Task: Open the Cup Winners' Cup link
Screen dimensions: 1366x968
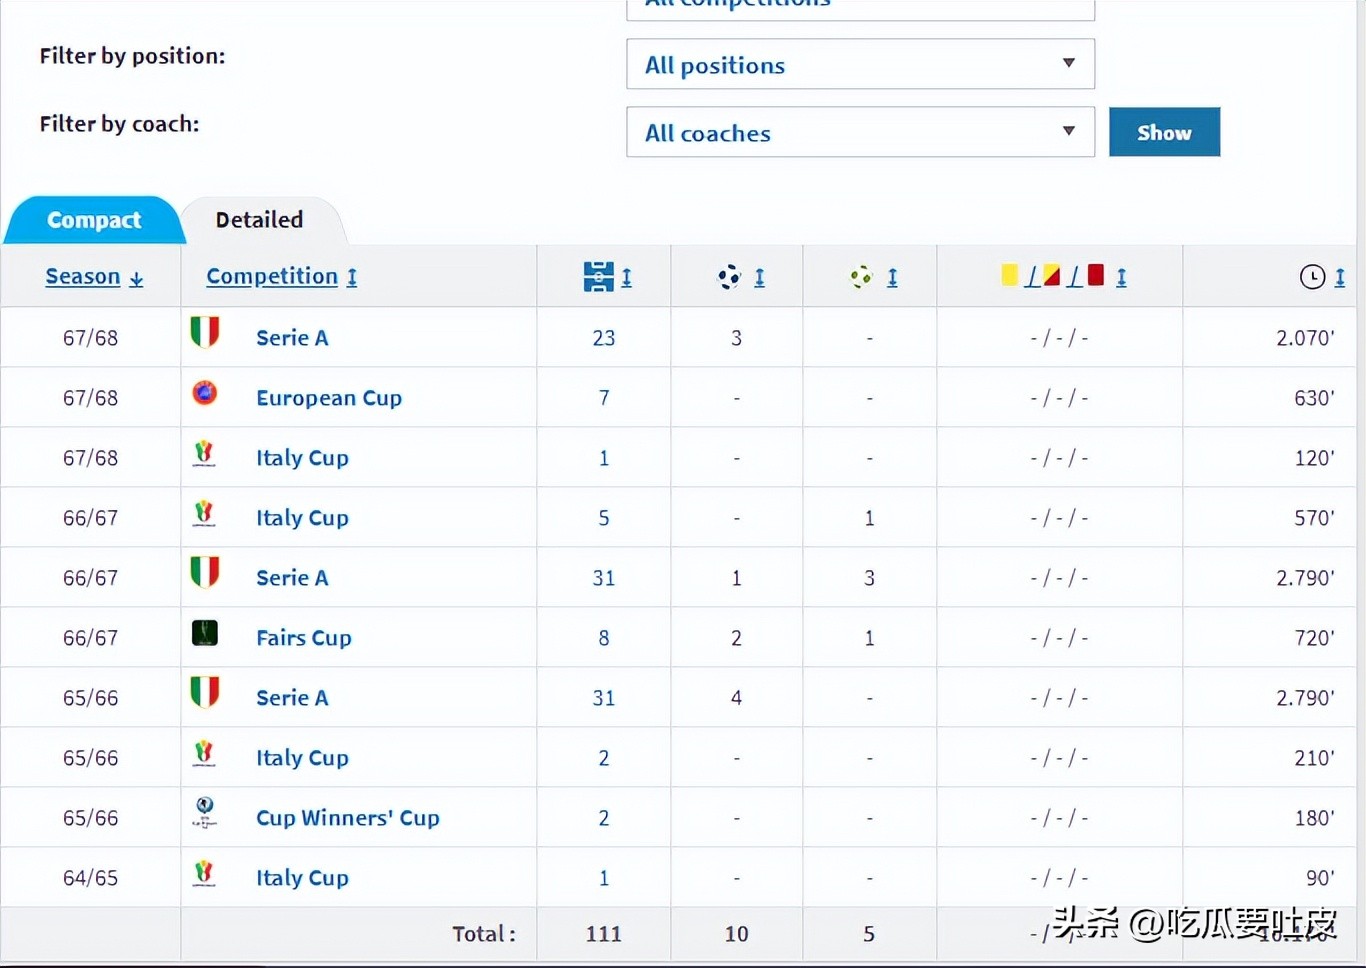Action: point(347,818)
